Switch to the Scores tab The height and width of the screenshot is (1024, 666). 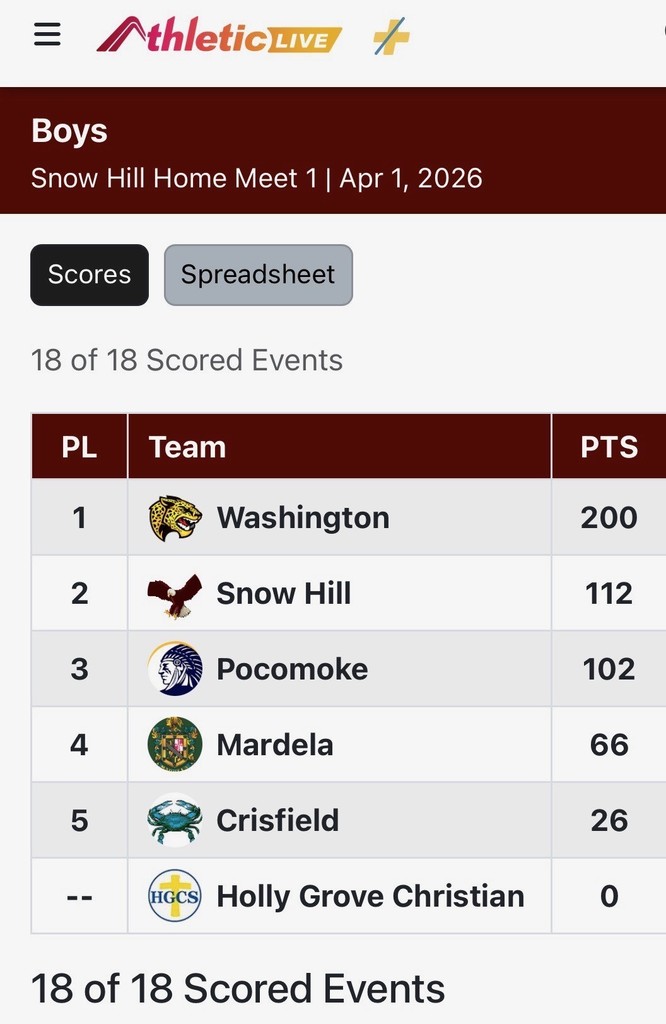(x=90, y=275)
